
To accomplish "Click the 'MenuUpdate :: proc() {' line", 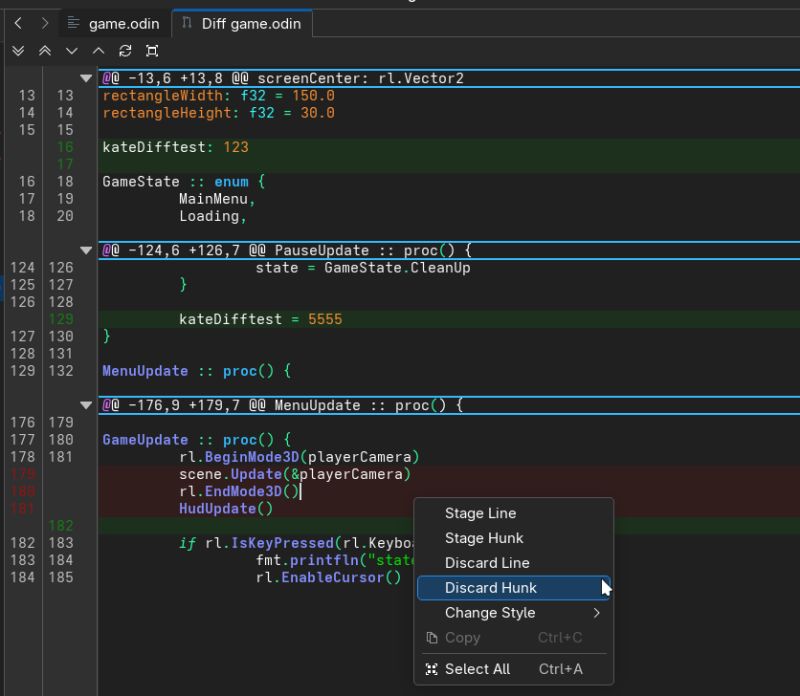I will pos(197,371).
